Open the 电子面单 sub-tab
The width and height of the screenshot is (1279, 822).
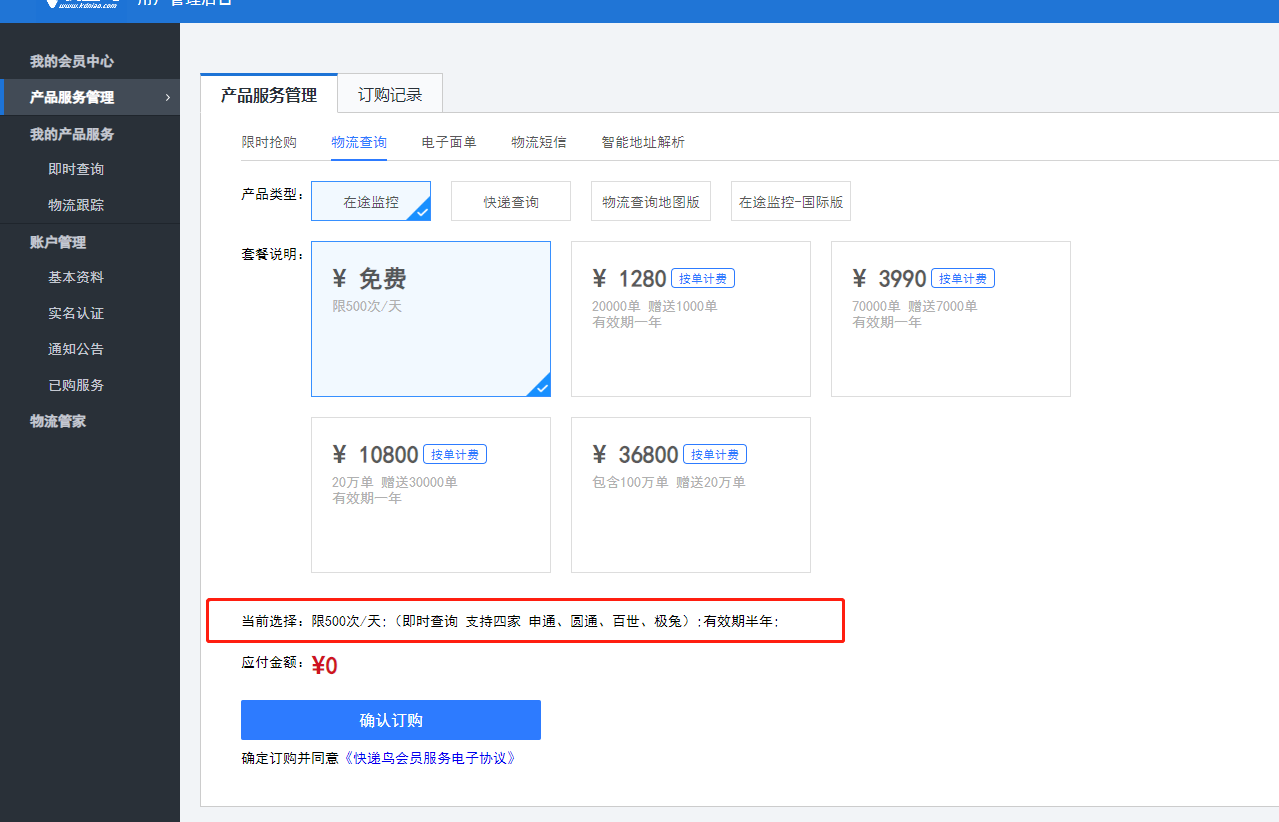[449, 142]
